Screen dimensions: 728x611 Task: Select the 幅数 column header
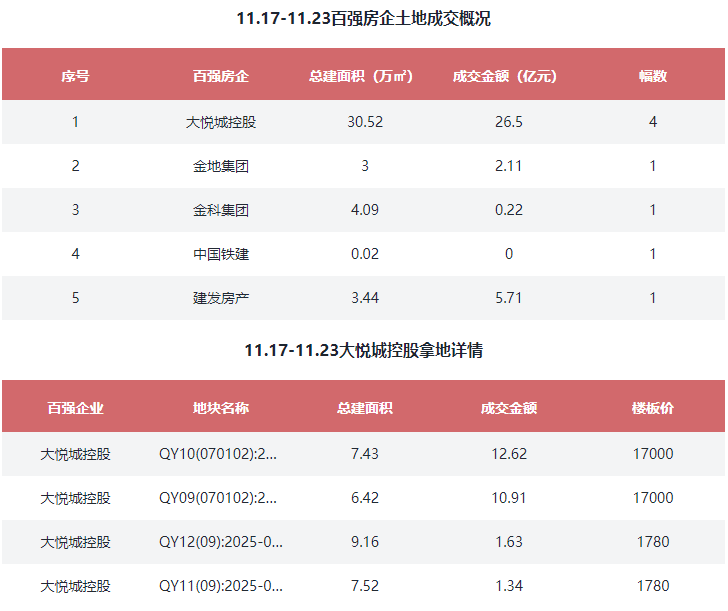pyautogui.click(x=653, y=76)
